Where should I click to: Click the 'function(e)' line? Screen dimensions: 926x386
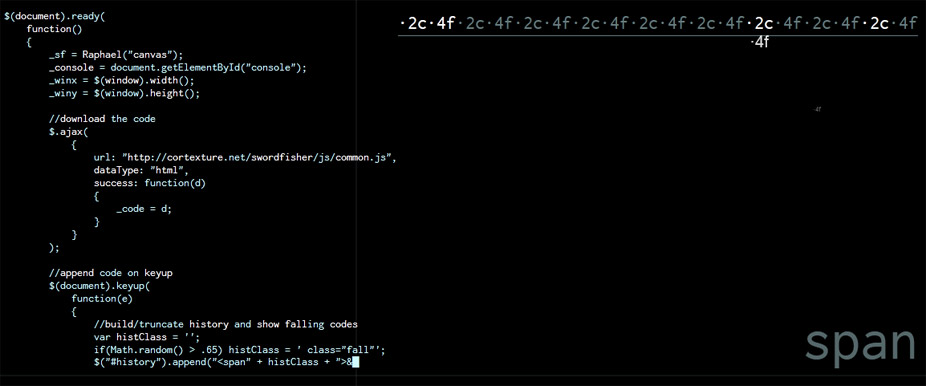(102, 299)
